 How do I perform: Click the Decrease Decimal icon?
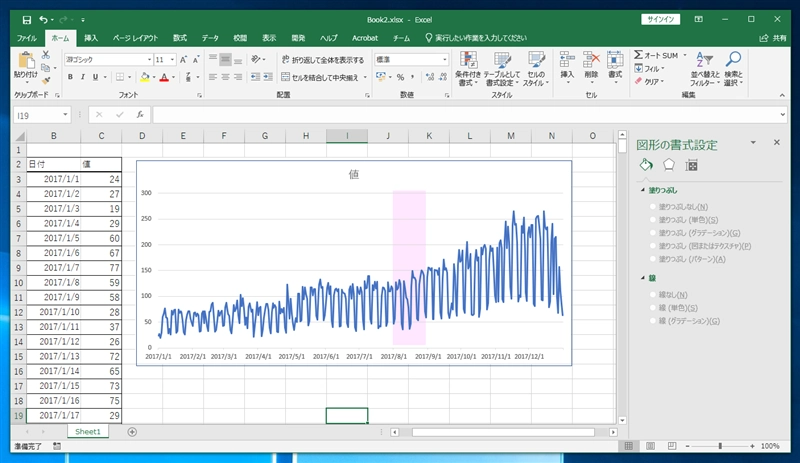click(443, 77)
